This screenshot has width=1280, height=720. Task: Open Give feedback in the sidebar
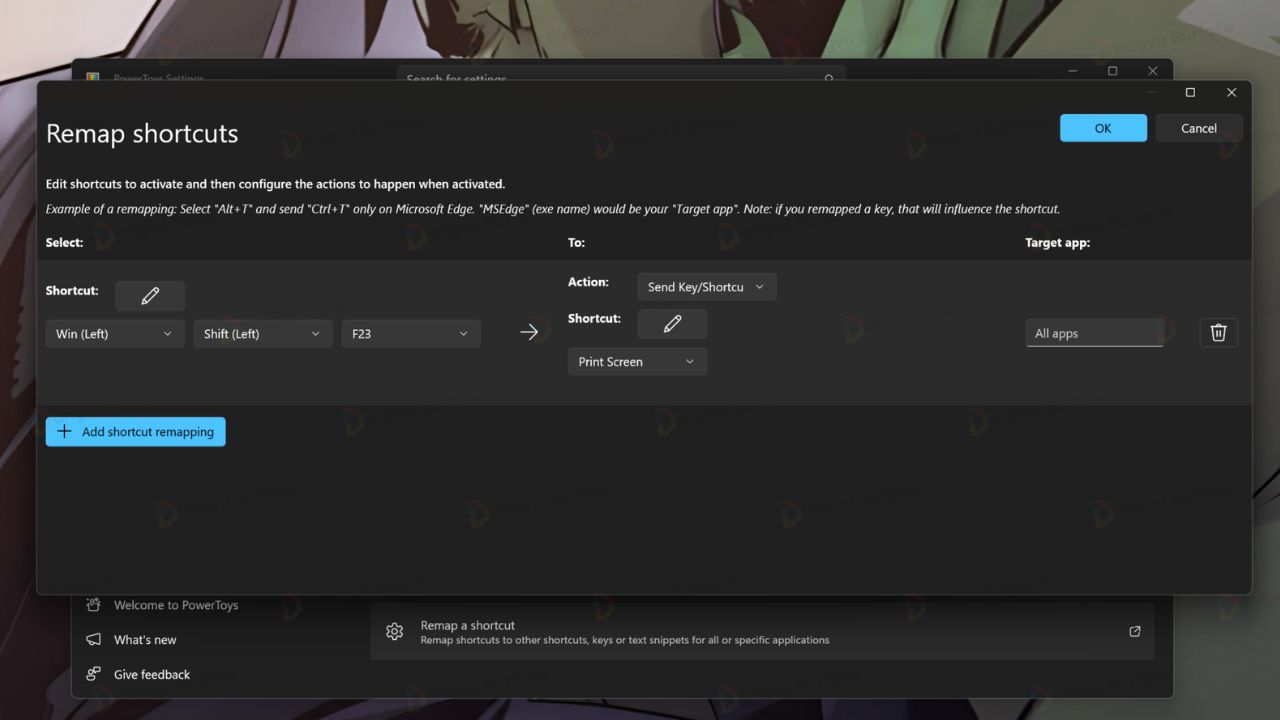pyautogui.click(x=152, y=674)
